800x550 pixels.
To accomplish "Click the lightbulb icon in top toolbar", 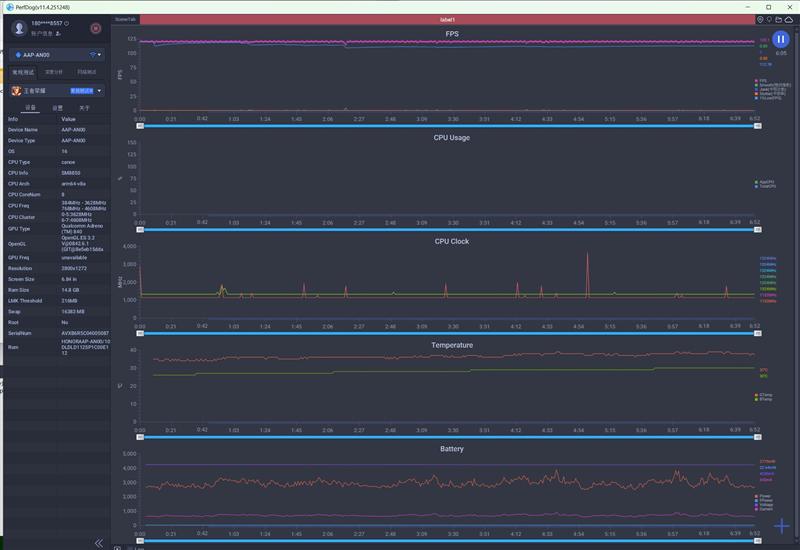I will click(770, 19).
